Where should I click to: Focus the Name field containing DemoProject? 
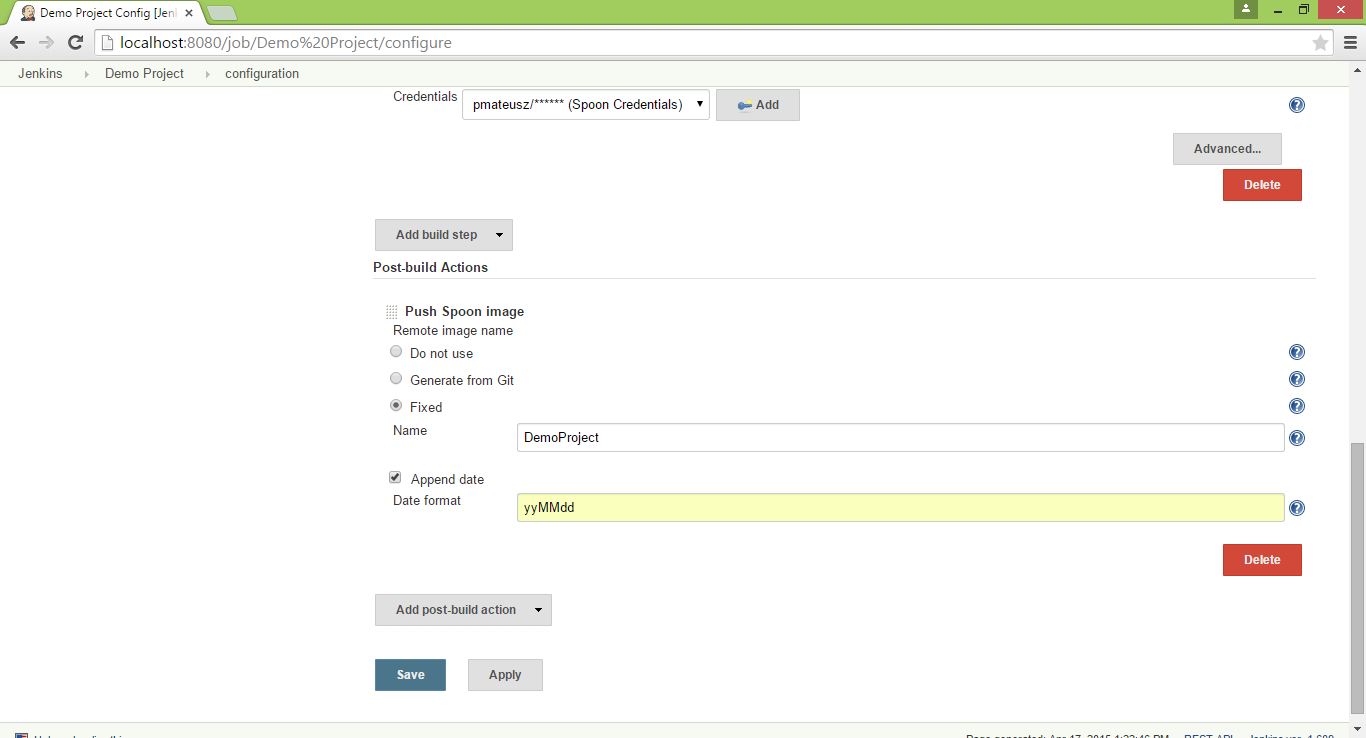point(900,437)
